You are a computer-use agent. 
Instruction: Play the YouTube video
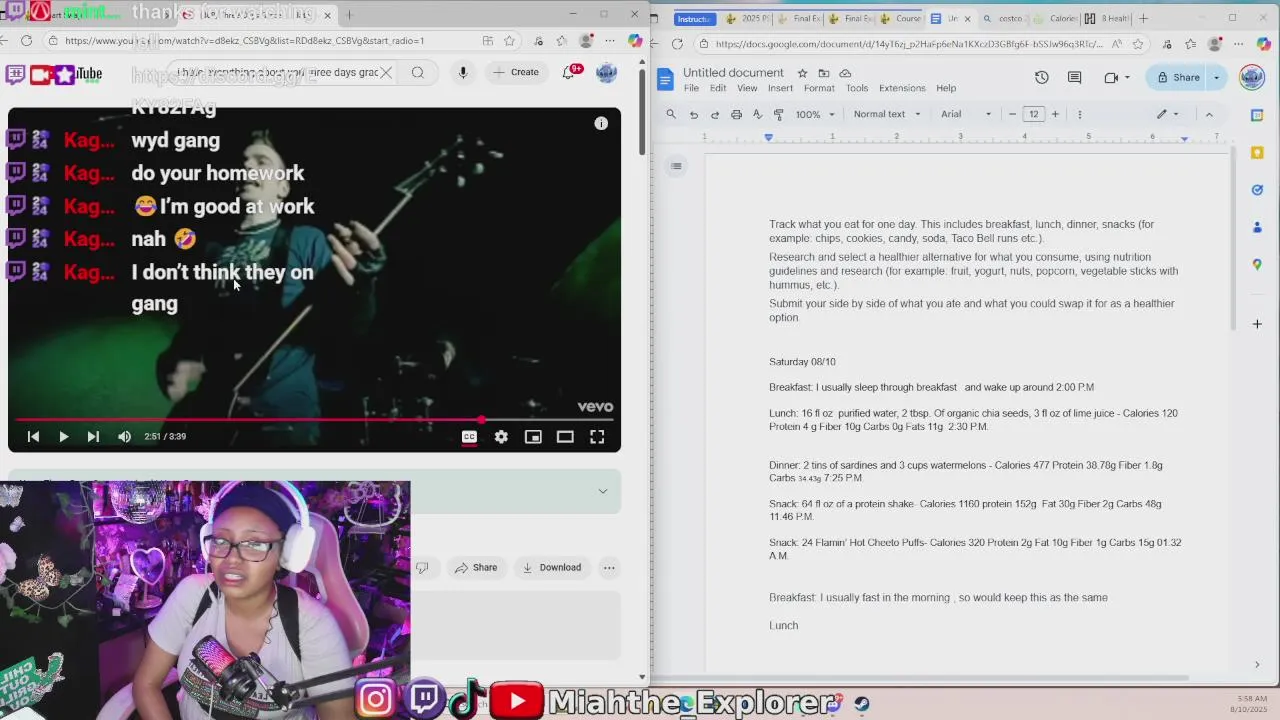tap(63, 437)
